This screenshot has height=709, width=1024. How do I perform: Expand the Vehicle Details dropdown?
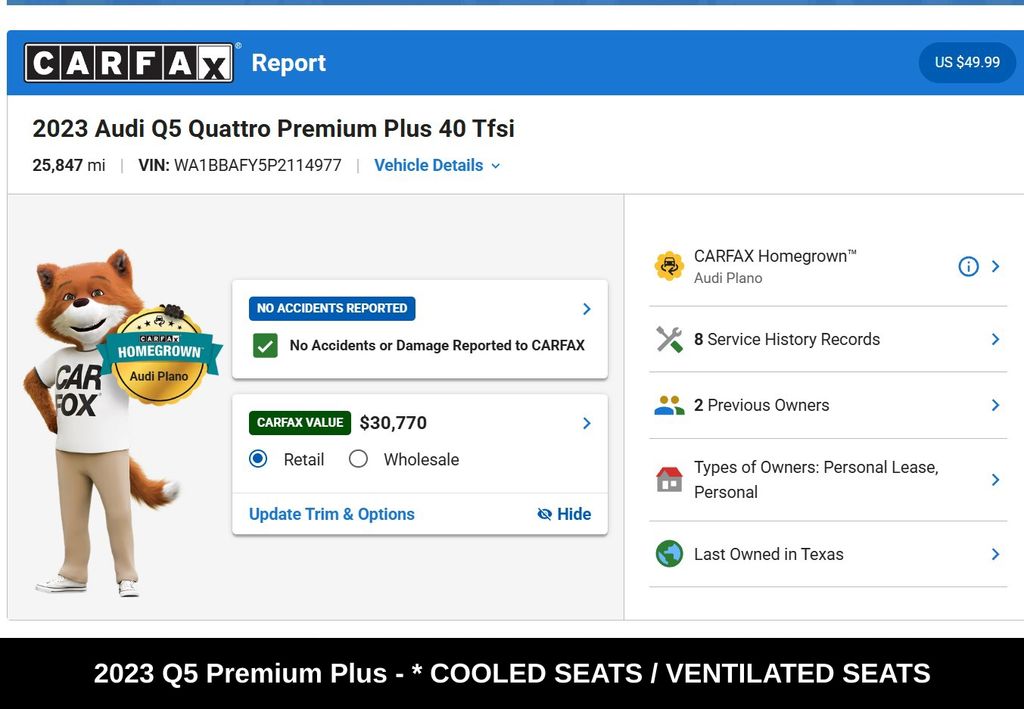(x=437, y=165)
